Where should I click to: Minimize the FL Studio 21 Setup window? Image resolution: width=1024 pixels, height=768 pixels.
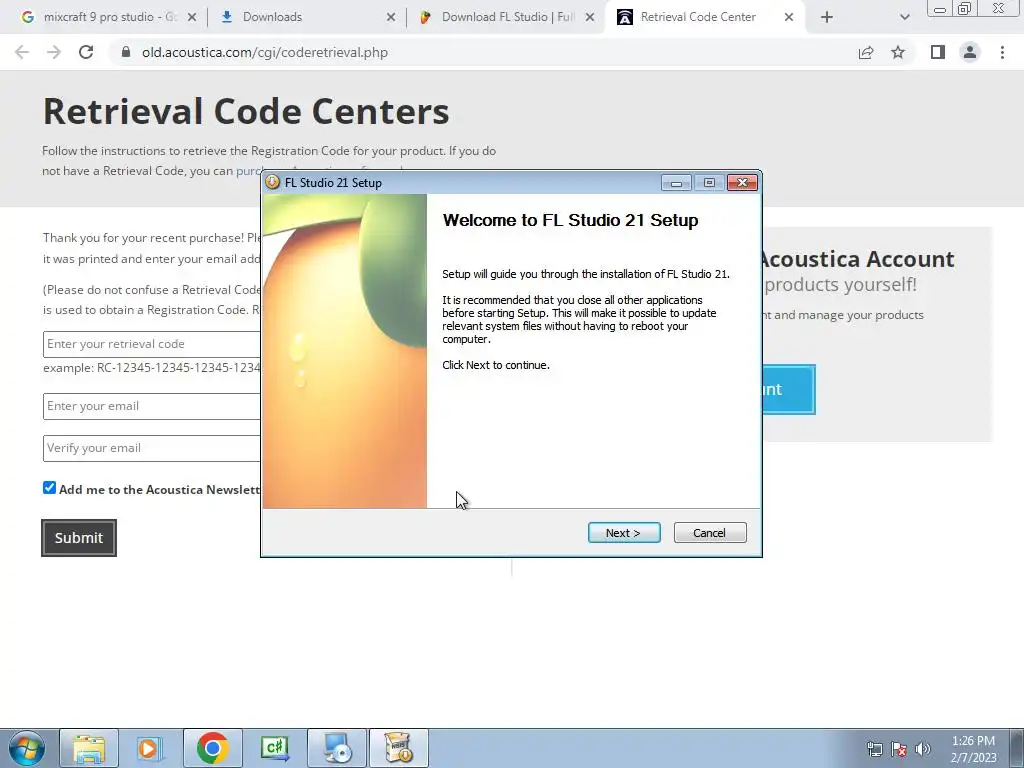tap(676, 183)
